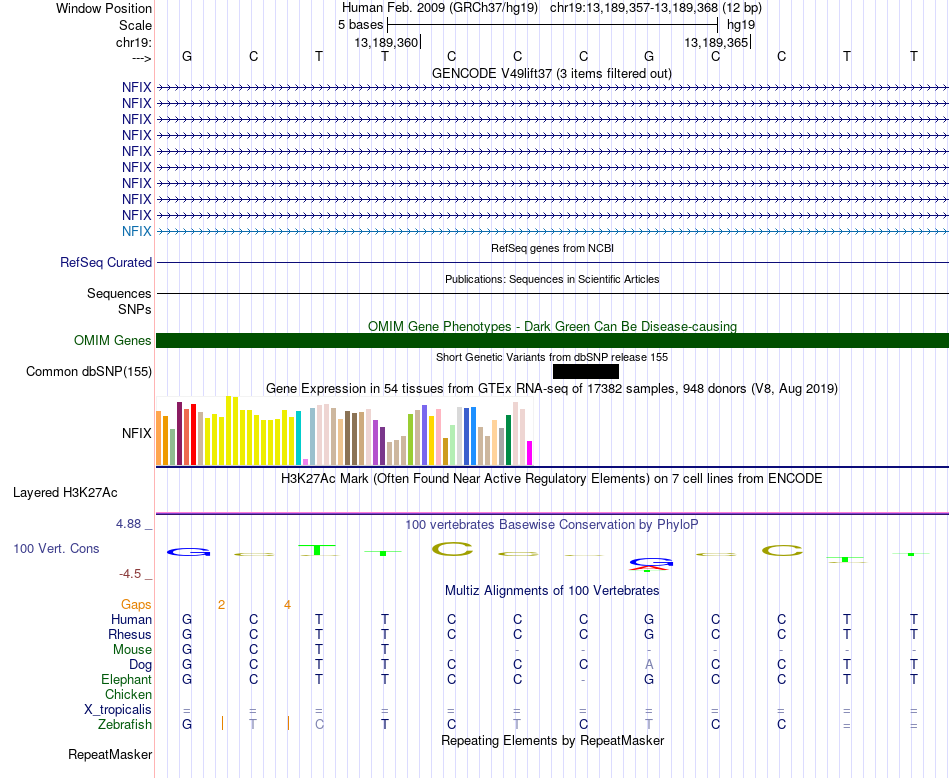The width and height of the screenshot is (950, 778).
Task: Click the H3K27Ac Mark ENCODE title
Action: (552, 479)
